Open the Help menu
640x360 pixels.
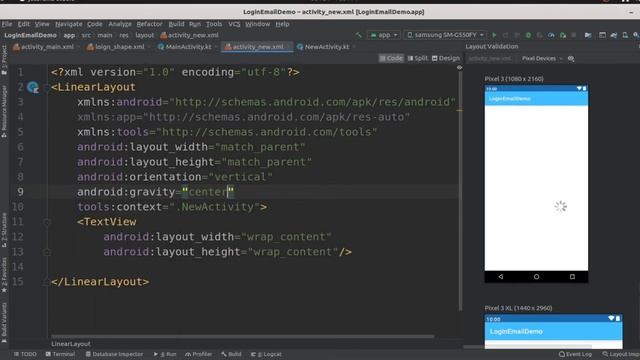click(282, 24)
